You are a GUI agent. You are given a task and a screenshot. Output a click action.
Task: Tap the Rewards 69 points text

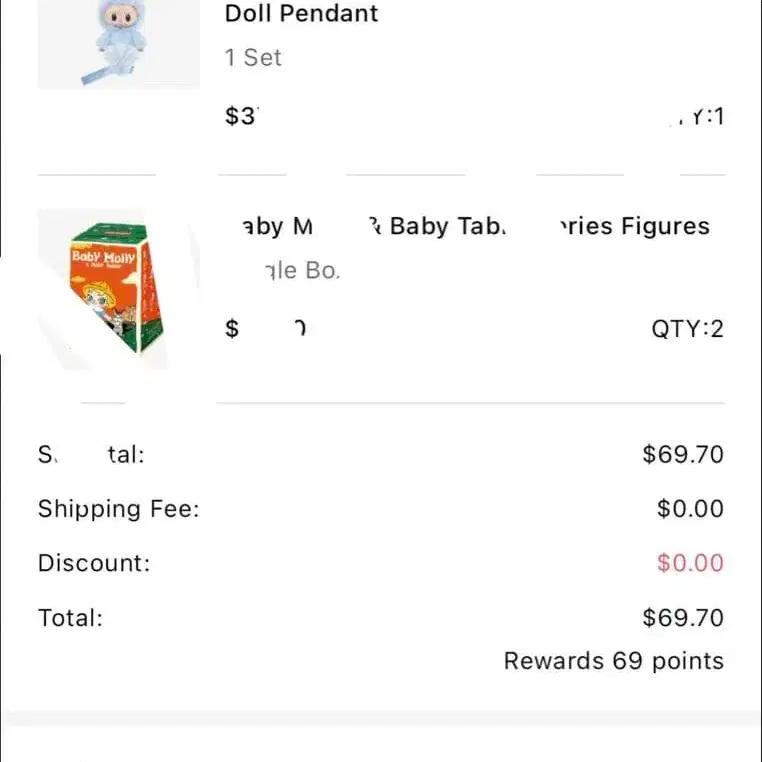click(x=613, y=661)
